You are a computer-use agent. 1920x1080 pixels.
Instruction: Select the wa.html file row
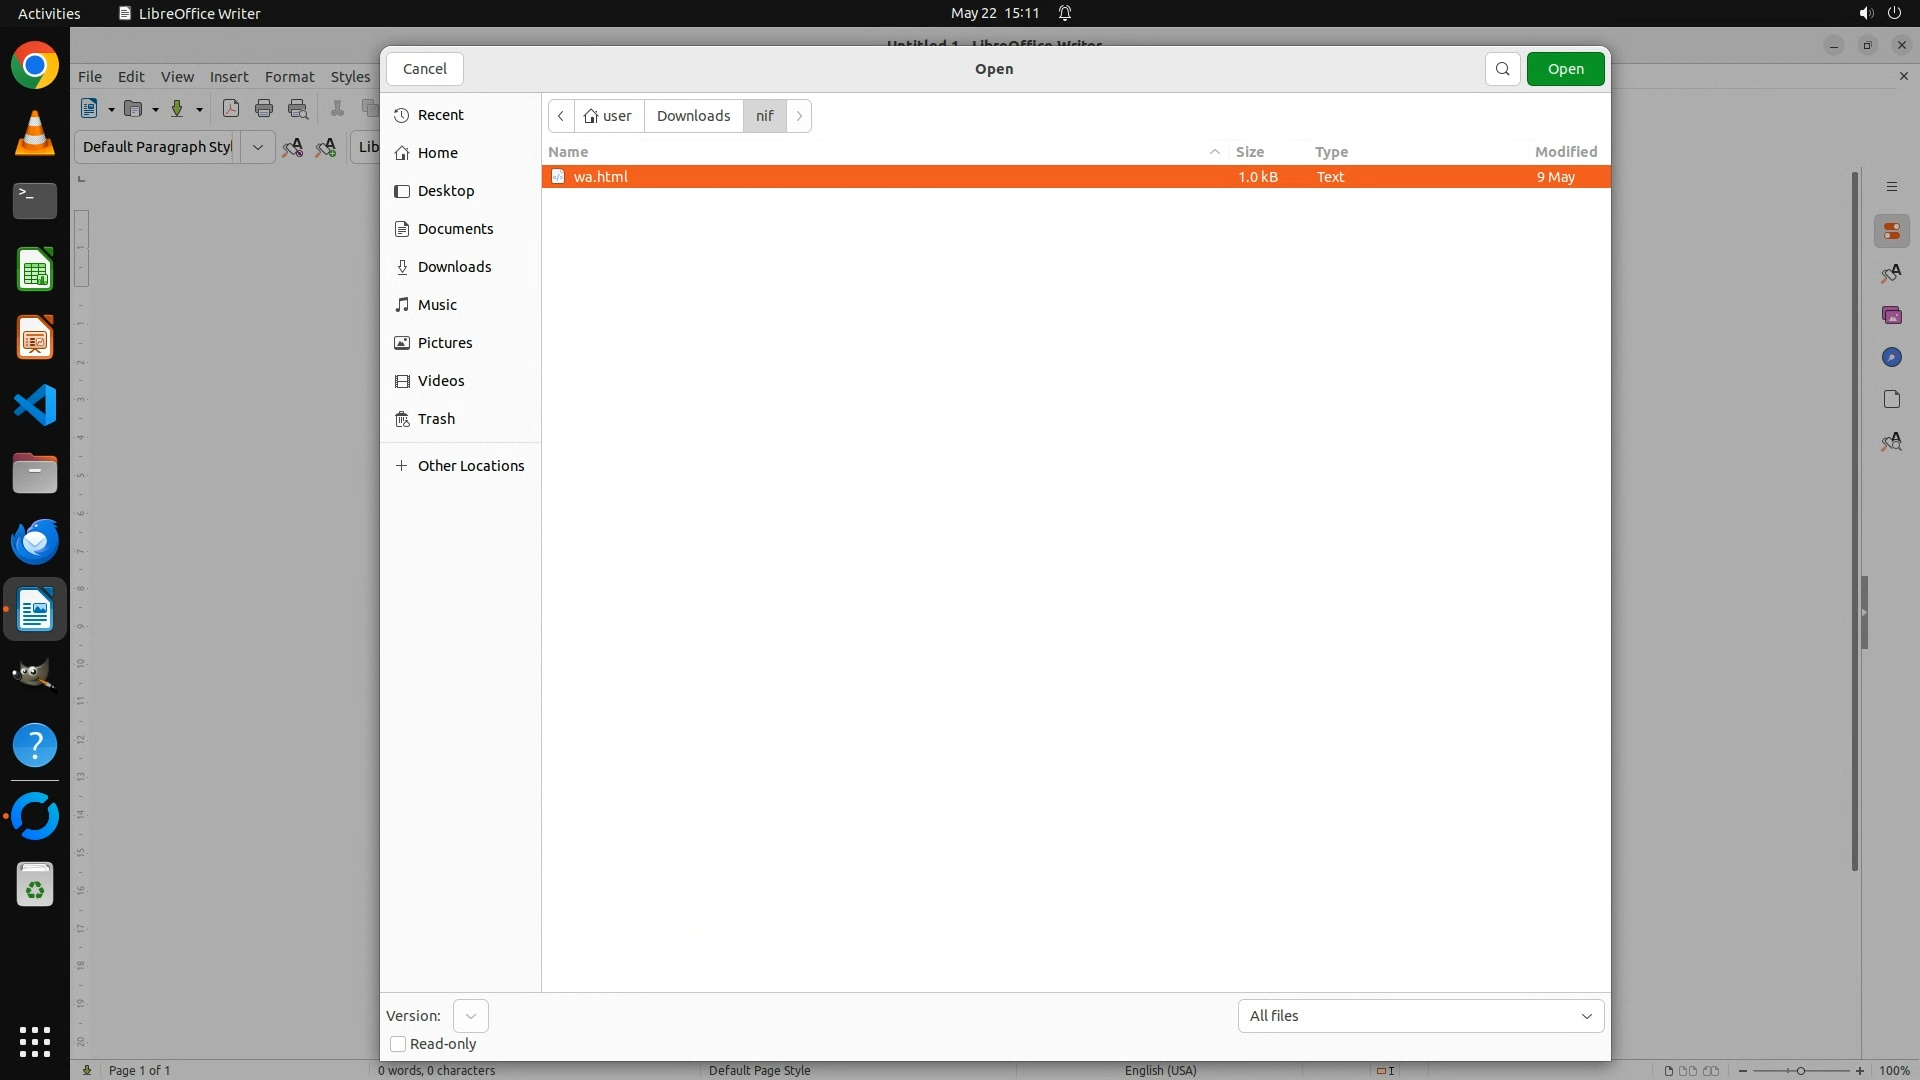point(880,177)
